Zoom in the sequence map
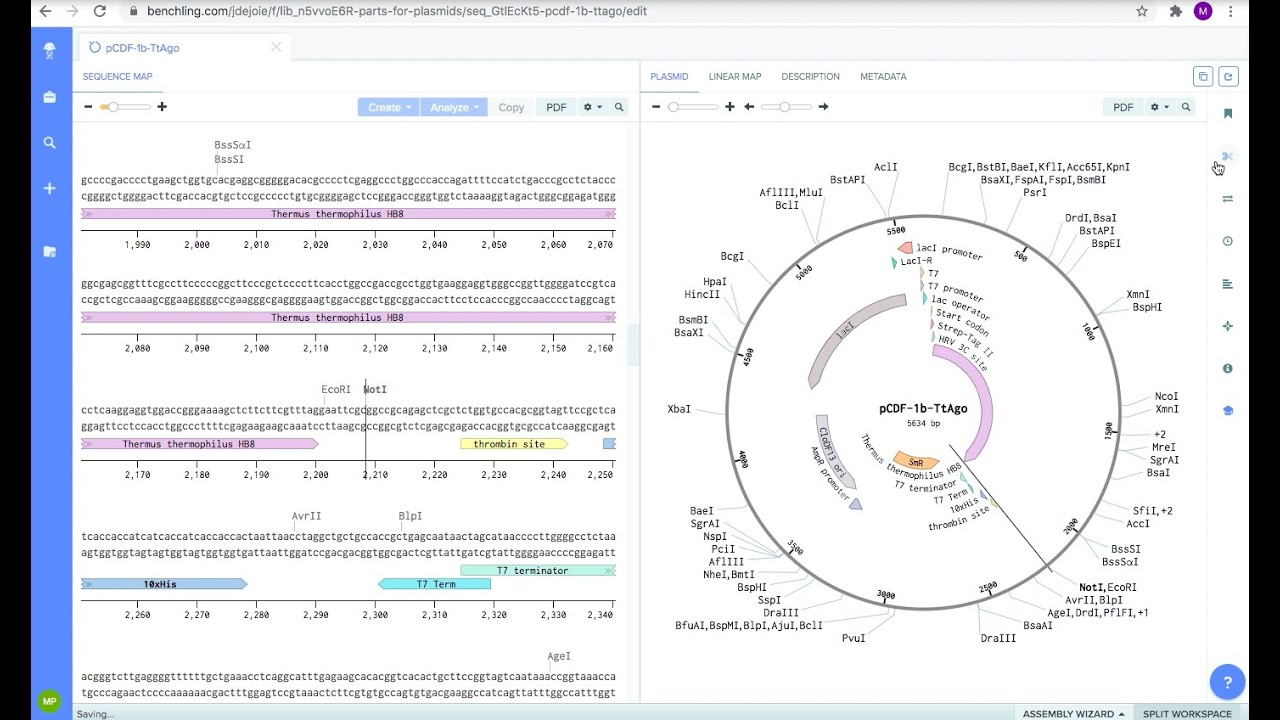 tap(162, 107)
